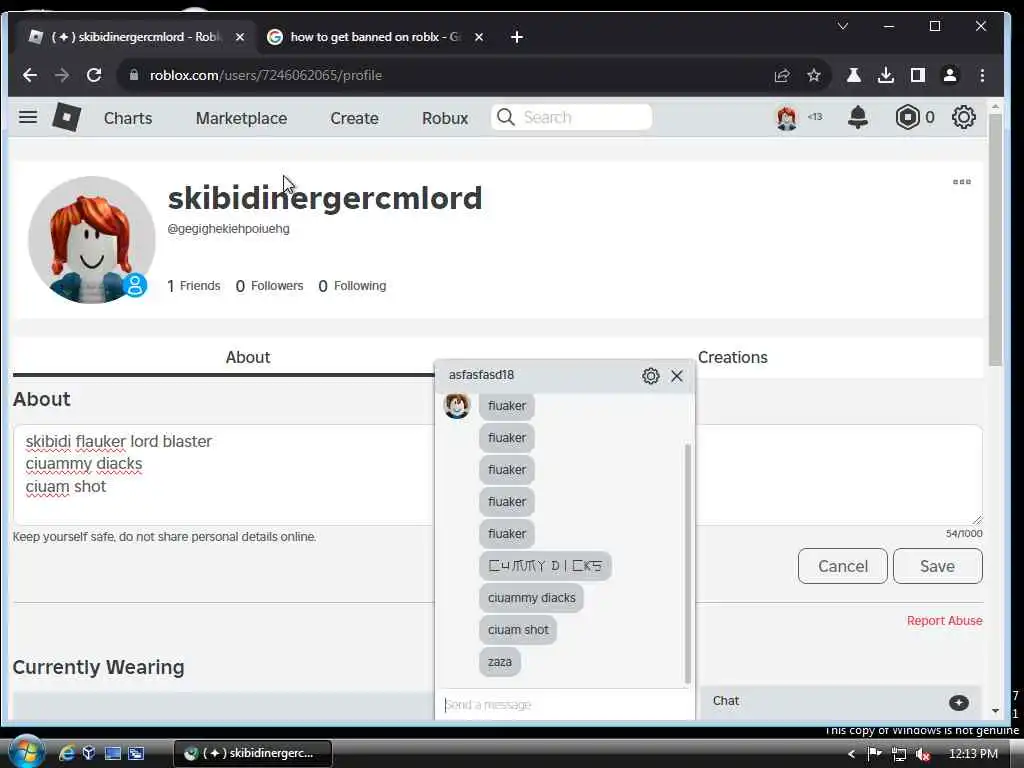Click the Roblox search field
1024x768 pixels.
tap(571, 118)
